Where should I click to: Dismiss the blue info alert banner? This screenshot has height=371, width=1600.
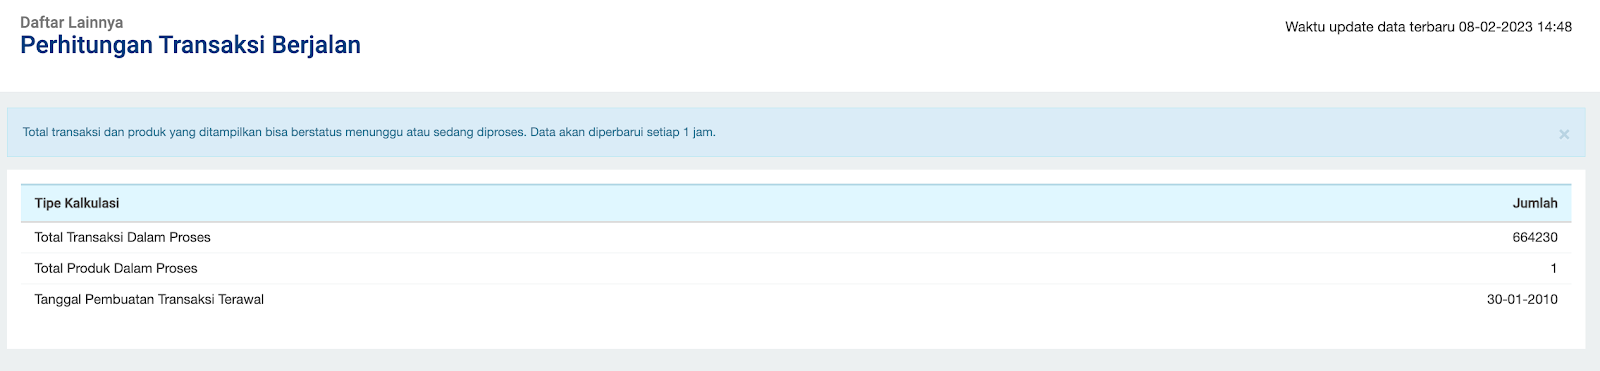tap(1564, 134)
